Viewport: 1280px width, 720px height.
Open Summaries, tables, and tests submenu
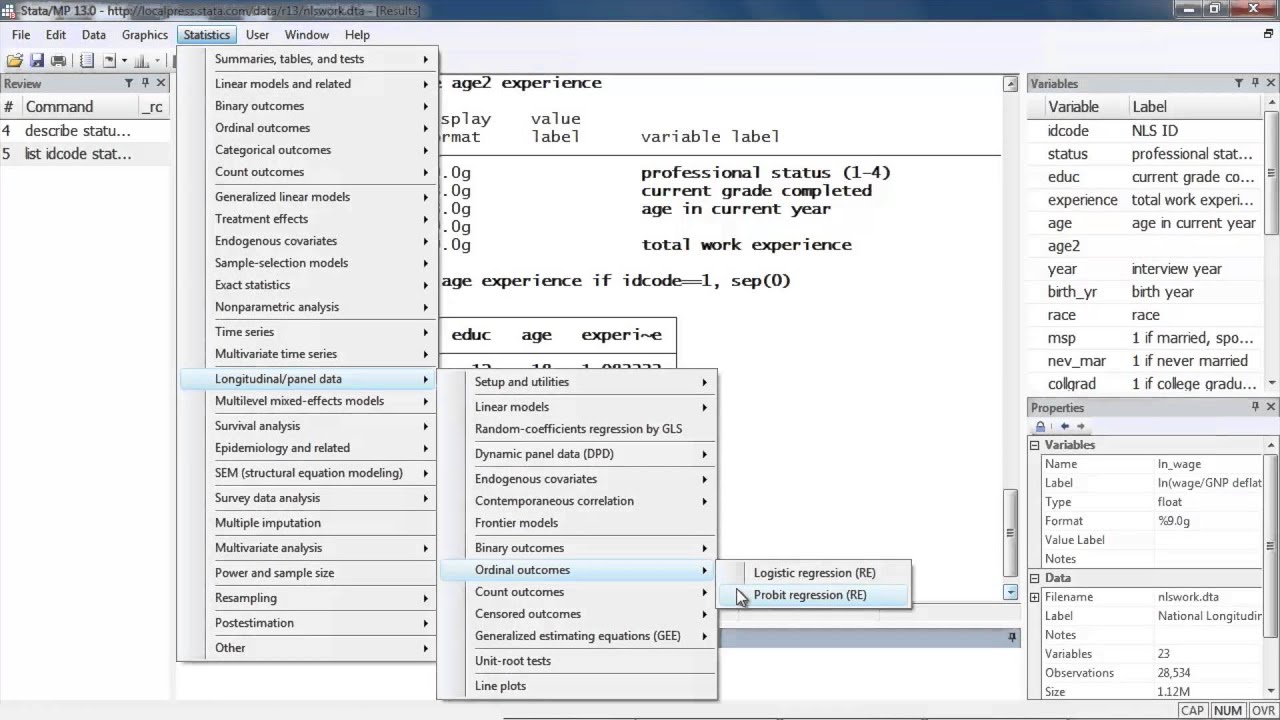coord(307,59)
